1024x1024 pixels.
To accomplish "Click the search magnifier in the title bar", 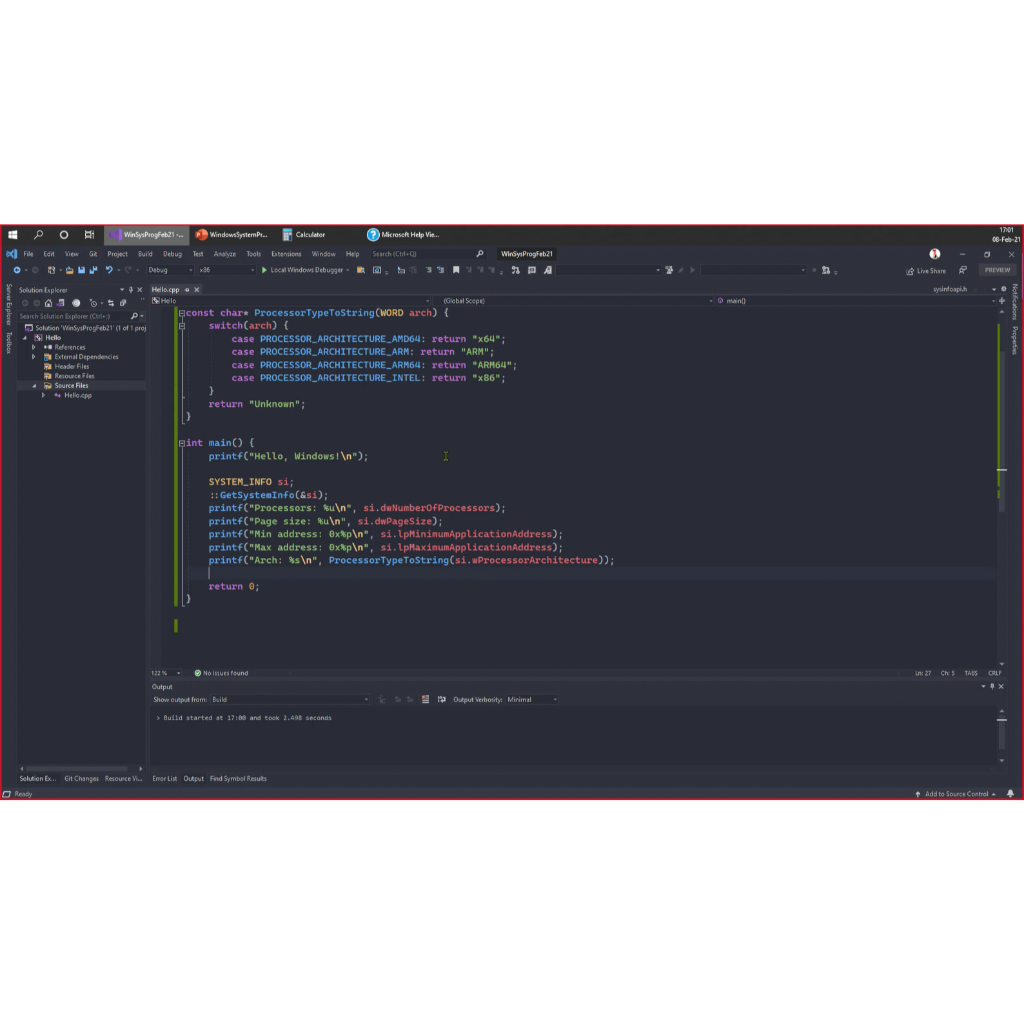I will (x=480, y=253).
